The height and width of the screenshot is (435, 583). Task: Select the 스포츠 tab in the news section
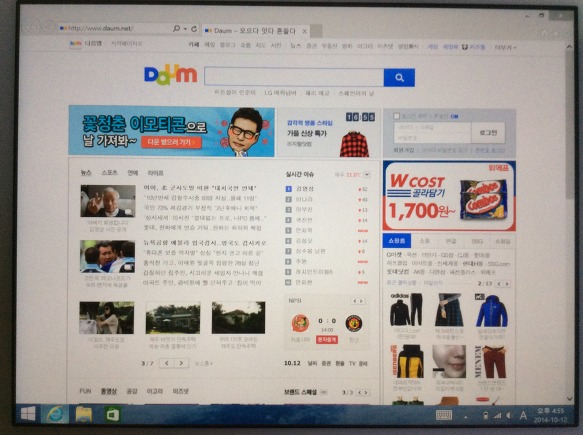click(109, 173)
